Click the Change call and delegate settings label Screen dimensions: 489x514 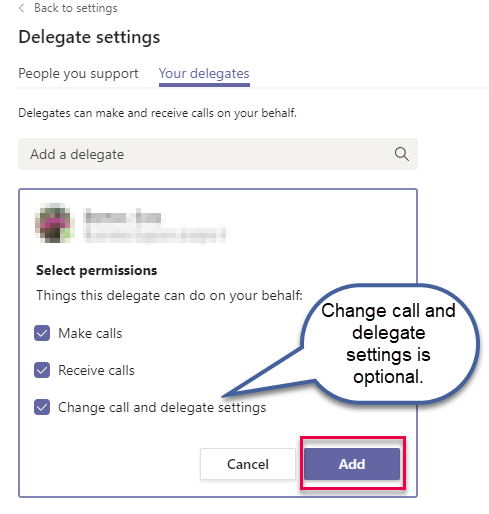162,408
